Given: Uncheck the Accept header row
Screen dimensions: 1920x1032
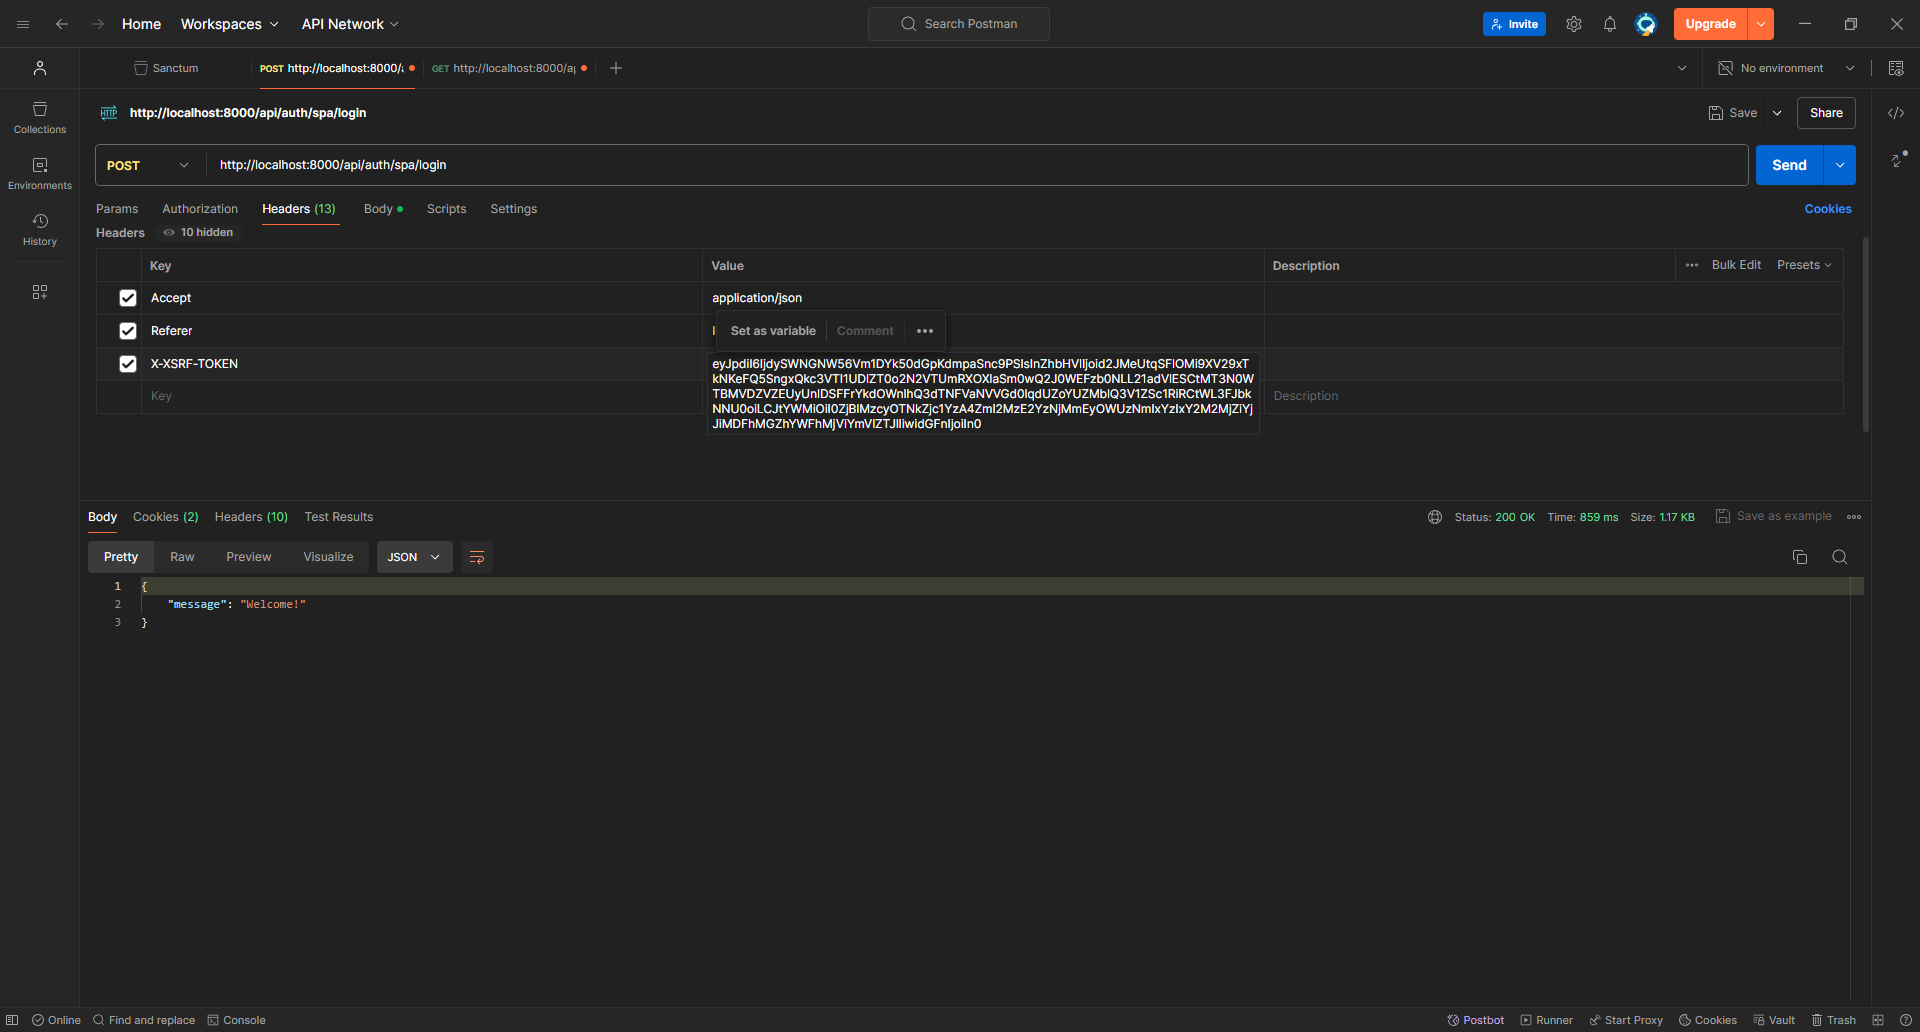Looking at the screenshot, I should pos(128,297).
